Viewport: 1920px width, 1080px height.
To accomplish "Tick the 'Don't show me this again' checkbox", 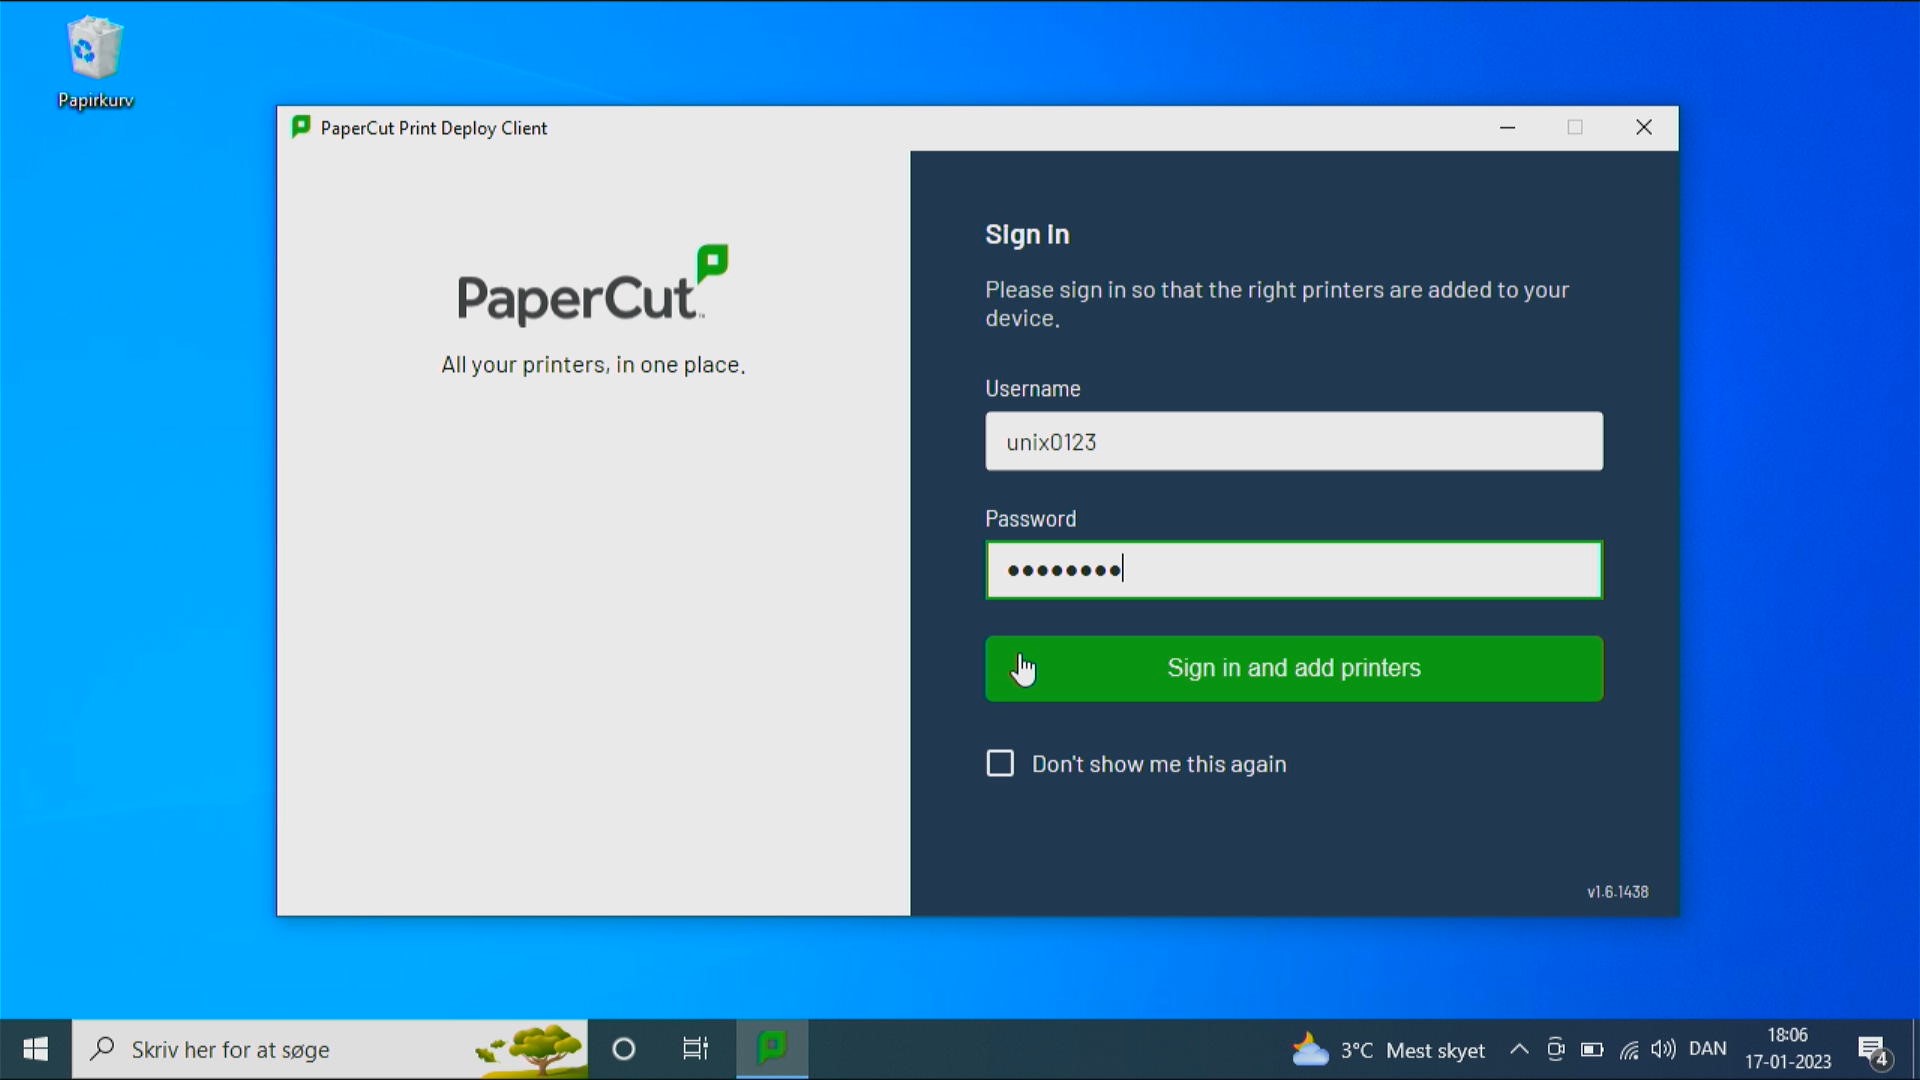I will 1000,764.
